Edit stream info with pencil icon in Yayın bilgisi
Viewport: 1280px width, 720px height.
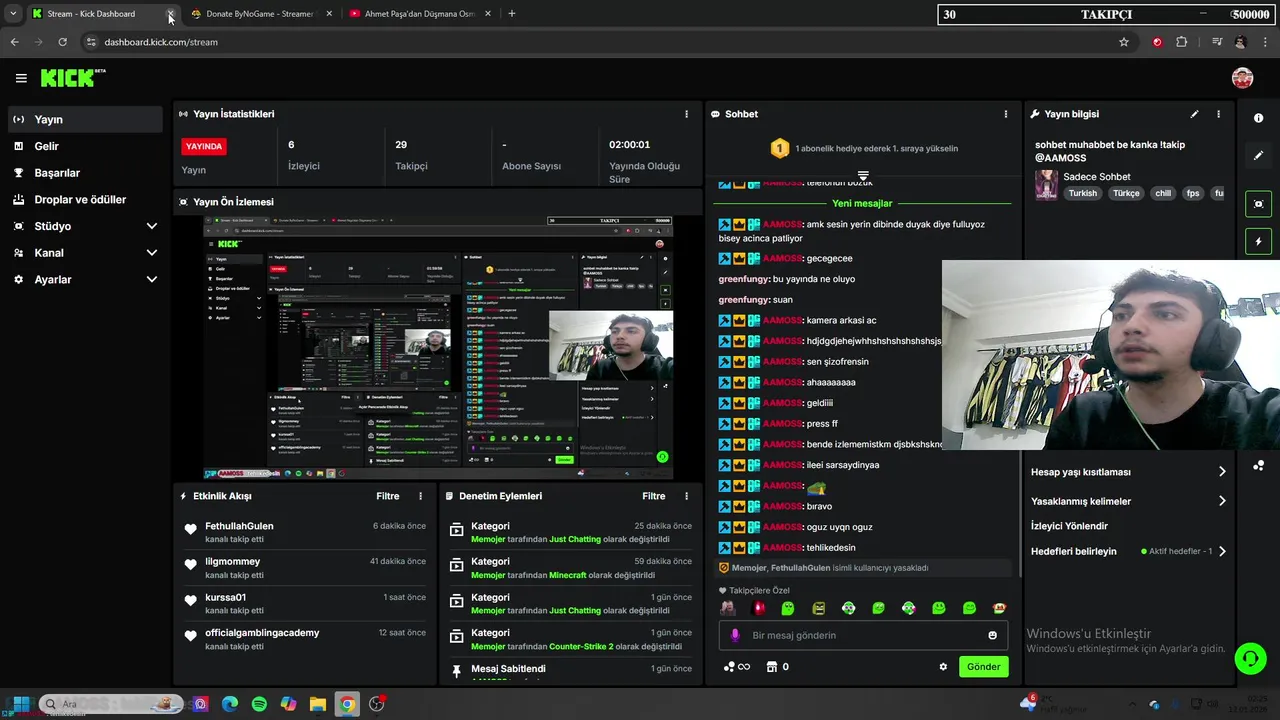click(x=1194, y=114)
